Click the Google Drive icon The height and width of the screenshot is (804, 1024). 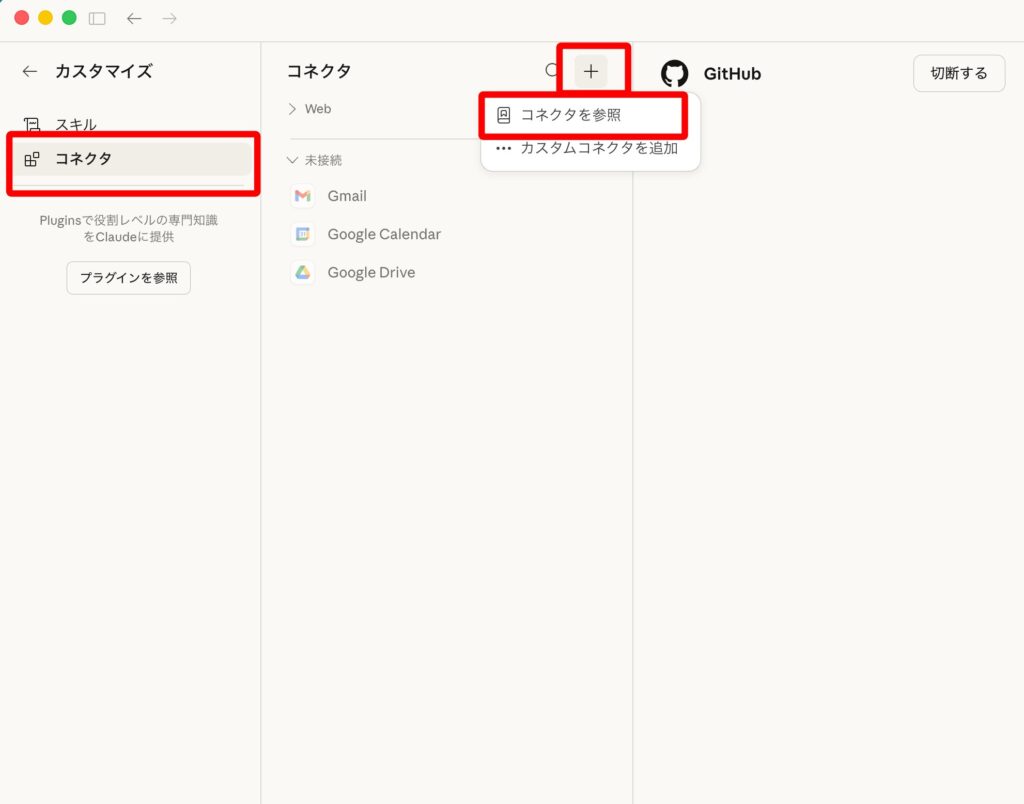pyautogui.click(x=302, y=272)
